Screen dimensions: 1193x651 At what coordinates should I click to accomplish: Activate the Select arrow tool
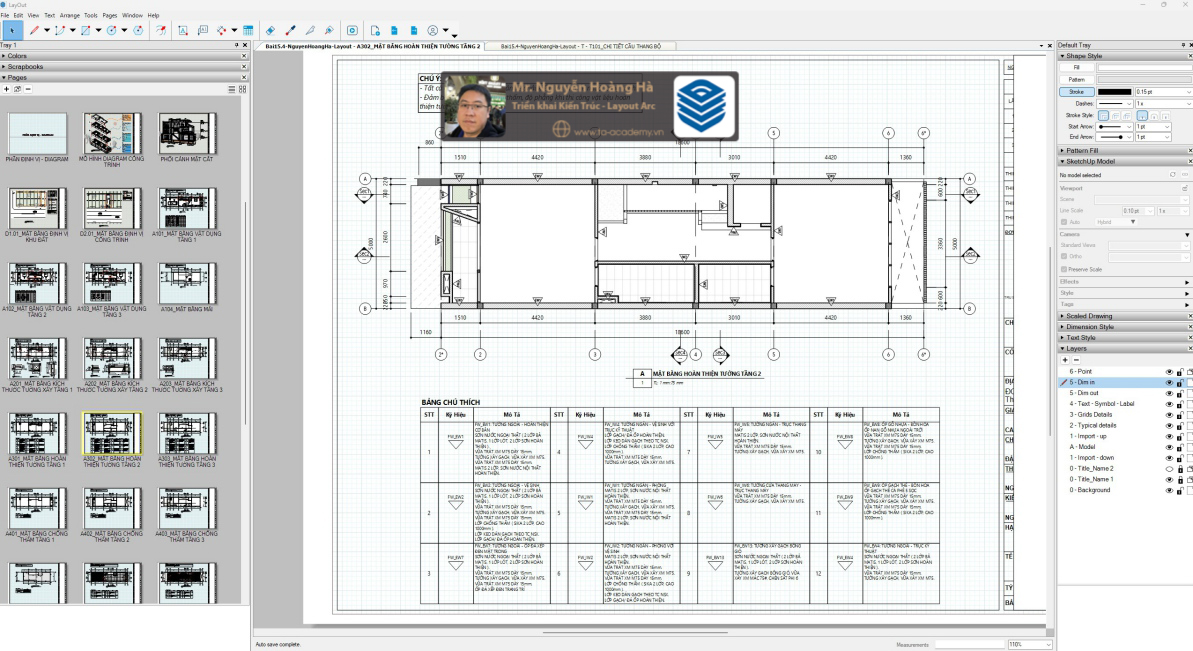(11, 30)
